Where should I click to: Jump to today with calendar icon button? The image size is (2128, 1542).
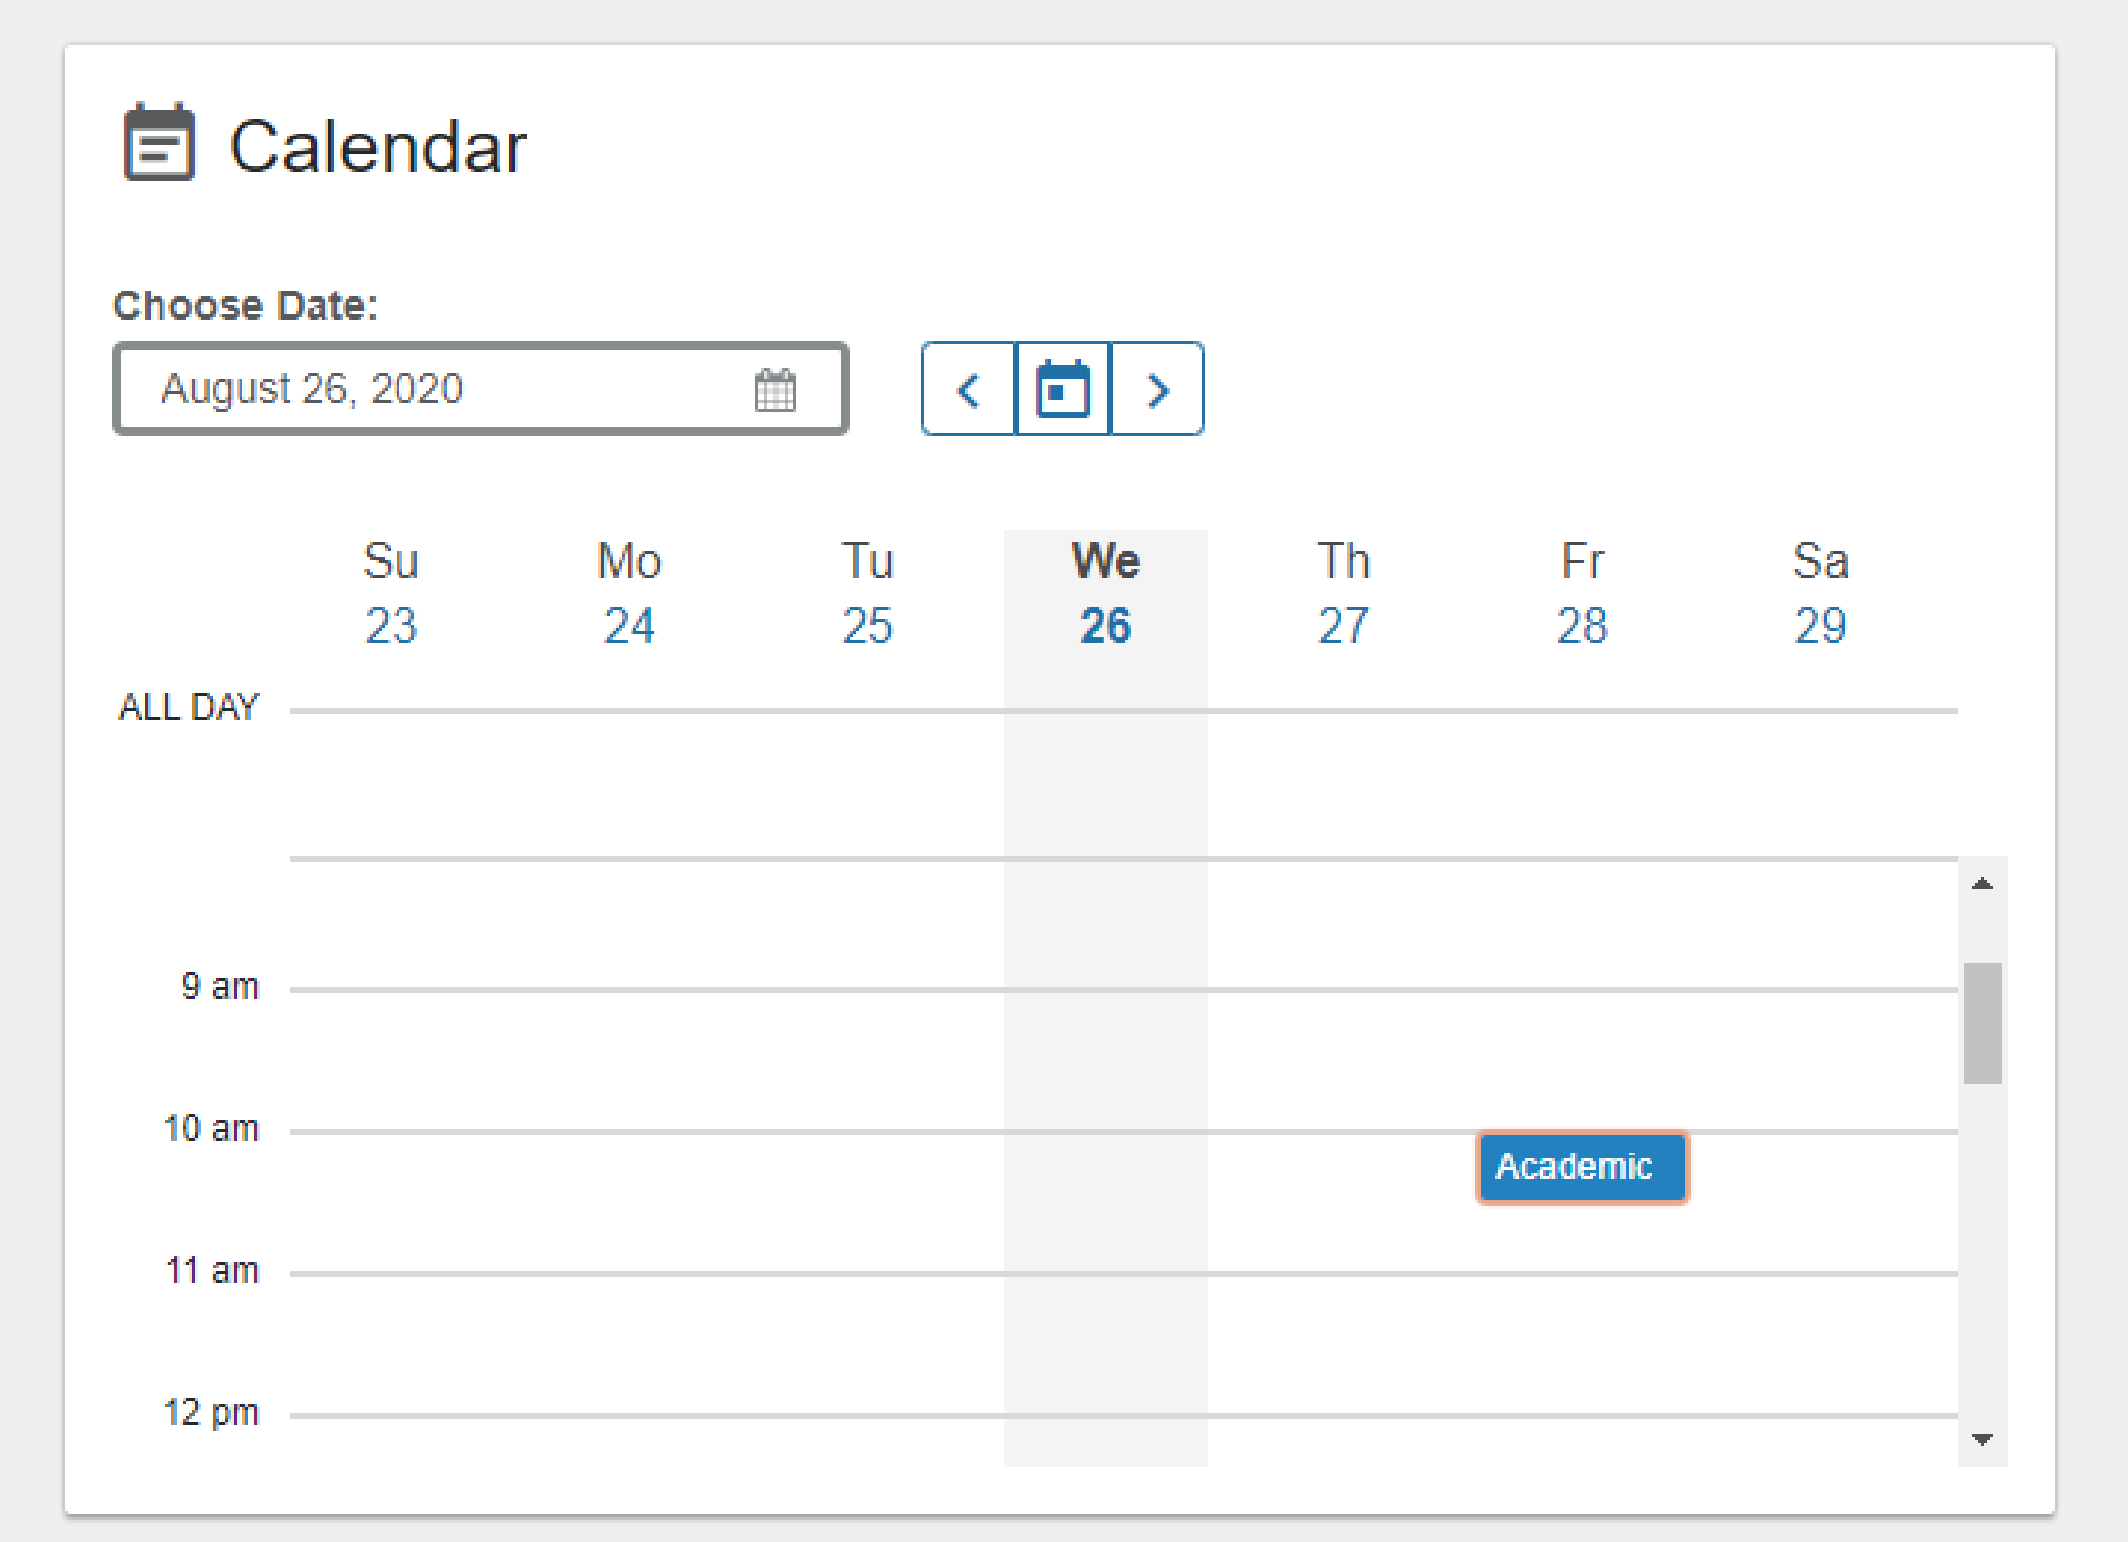pyautogui.click(x=1063, y=389)
